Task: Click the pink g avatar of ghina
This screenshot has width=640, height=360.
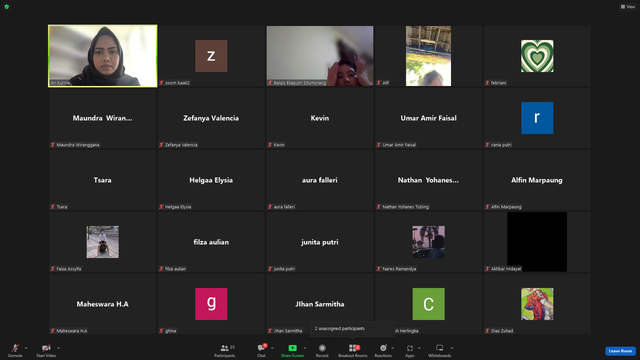Action: click(x=211, y=304)
